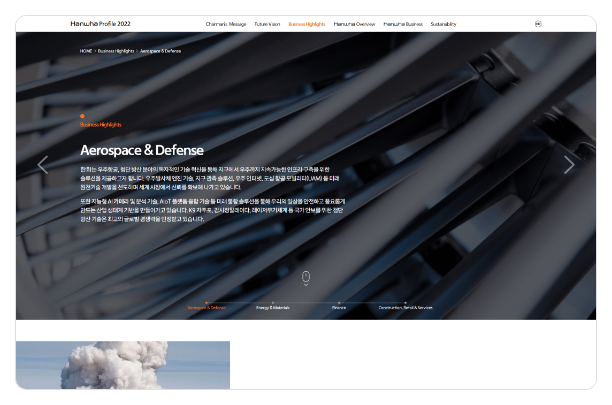Select Business Highlights in top navigation
The width and height of the screenshot is (612, 405).
point(307,22)
